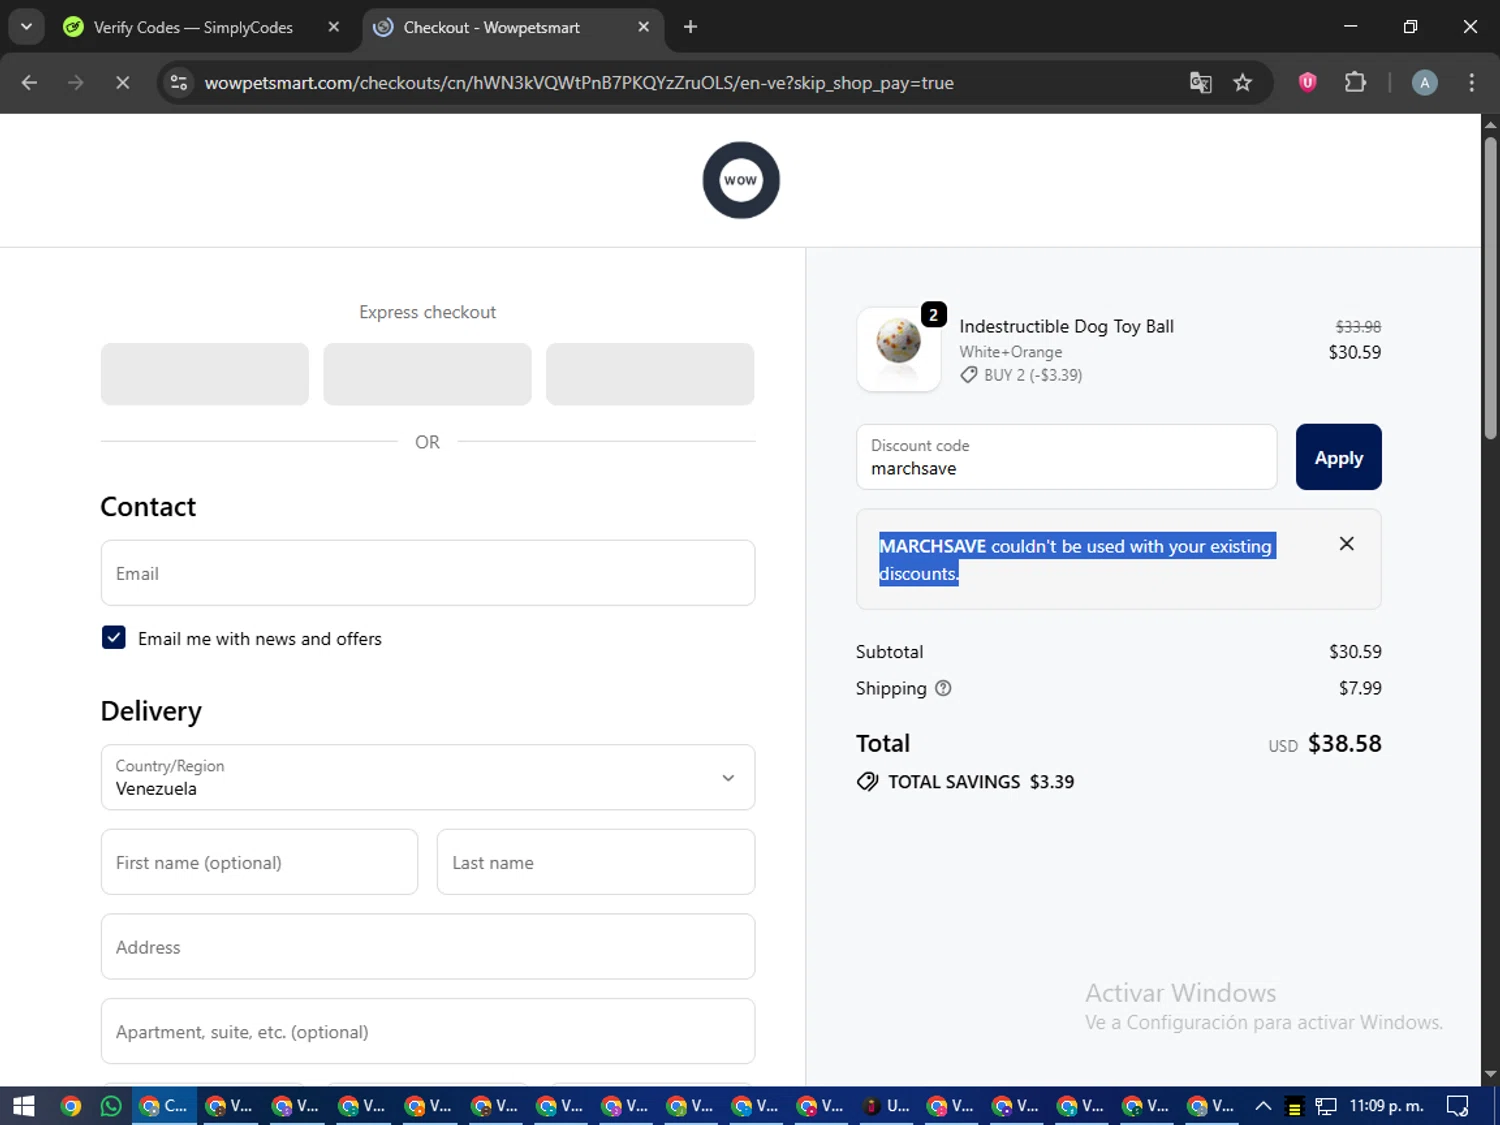Show hidden system tray icons
The height and width of the screenshot is (1125, 1500).
coord(1263,1106)
